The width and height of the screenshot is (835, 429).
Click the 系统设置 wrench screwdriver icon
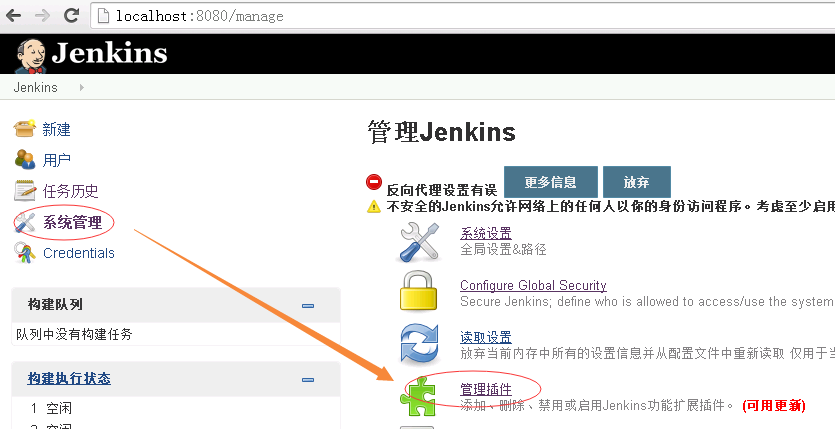click(419, 242)
